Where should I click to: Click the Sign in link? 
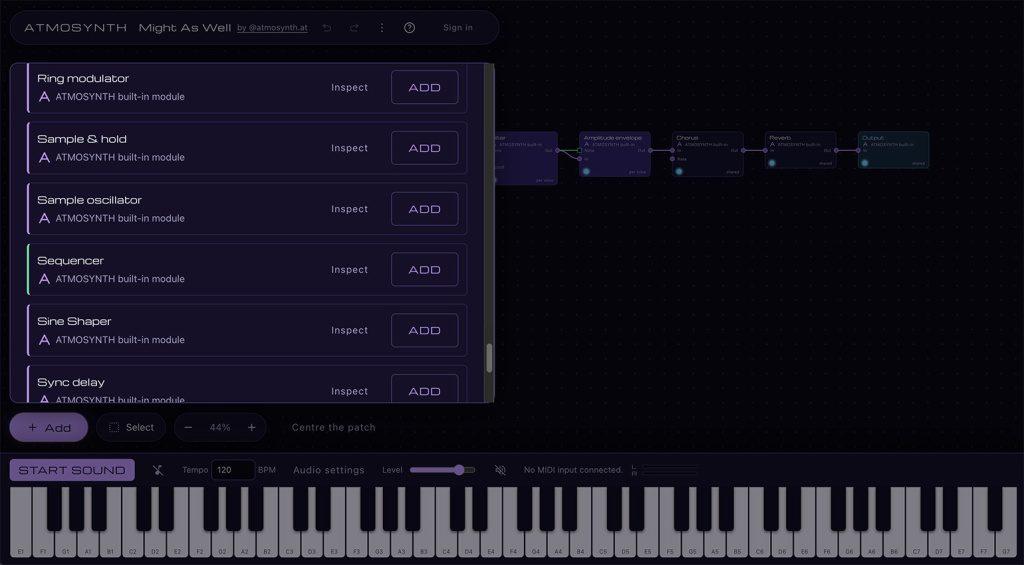point(458,27)
